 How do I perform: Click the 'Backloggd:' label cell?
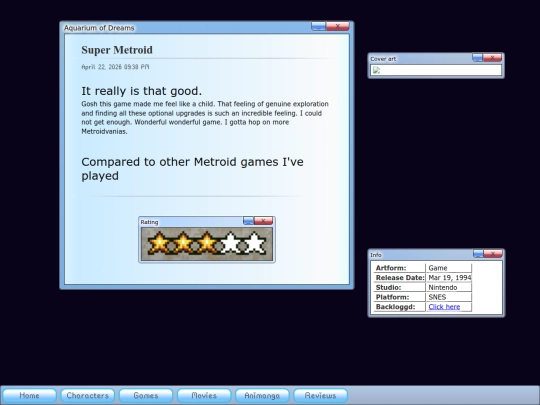point(399,307)
